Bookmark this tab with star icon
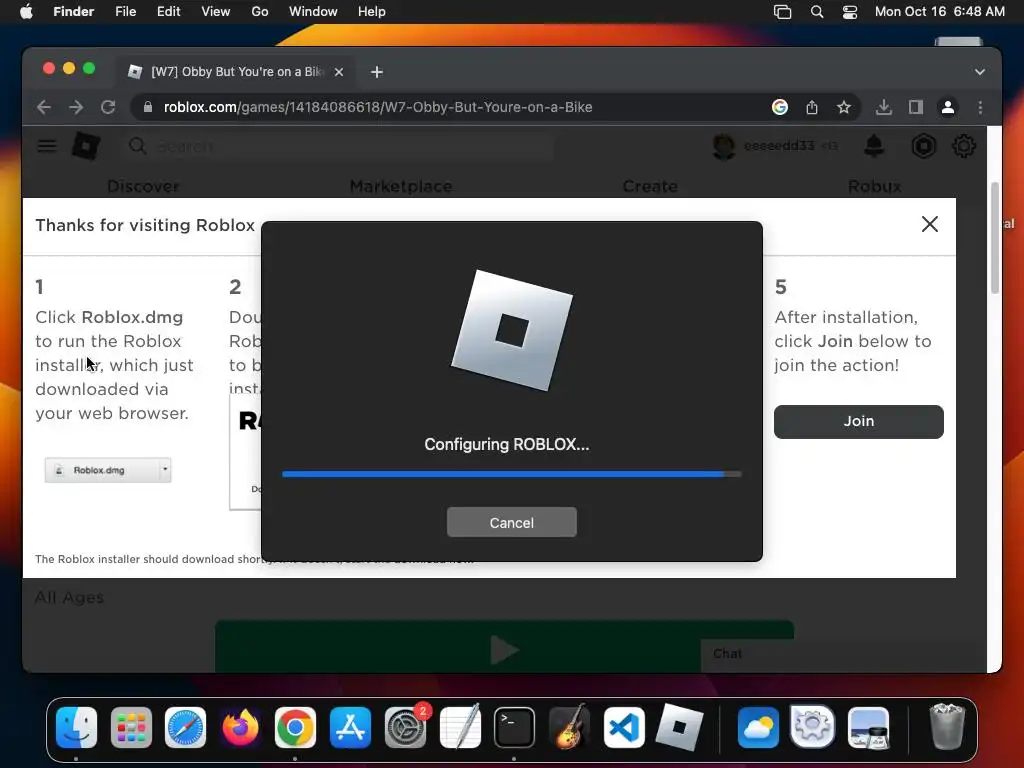 [x=844, y=107]
